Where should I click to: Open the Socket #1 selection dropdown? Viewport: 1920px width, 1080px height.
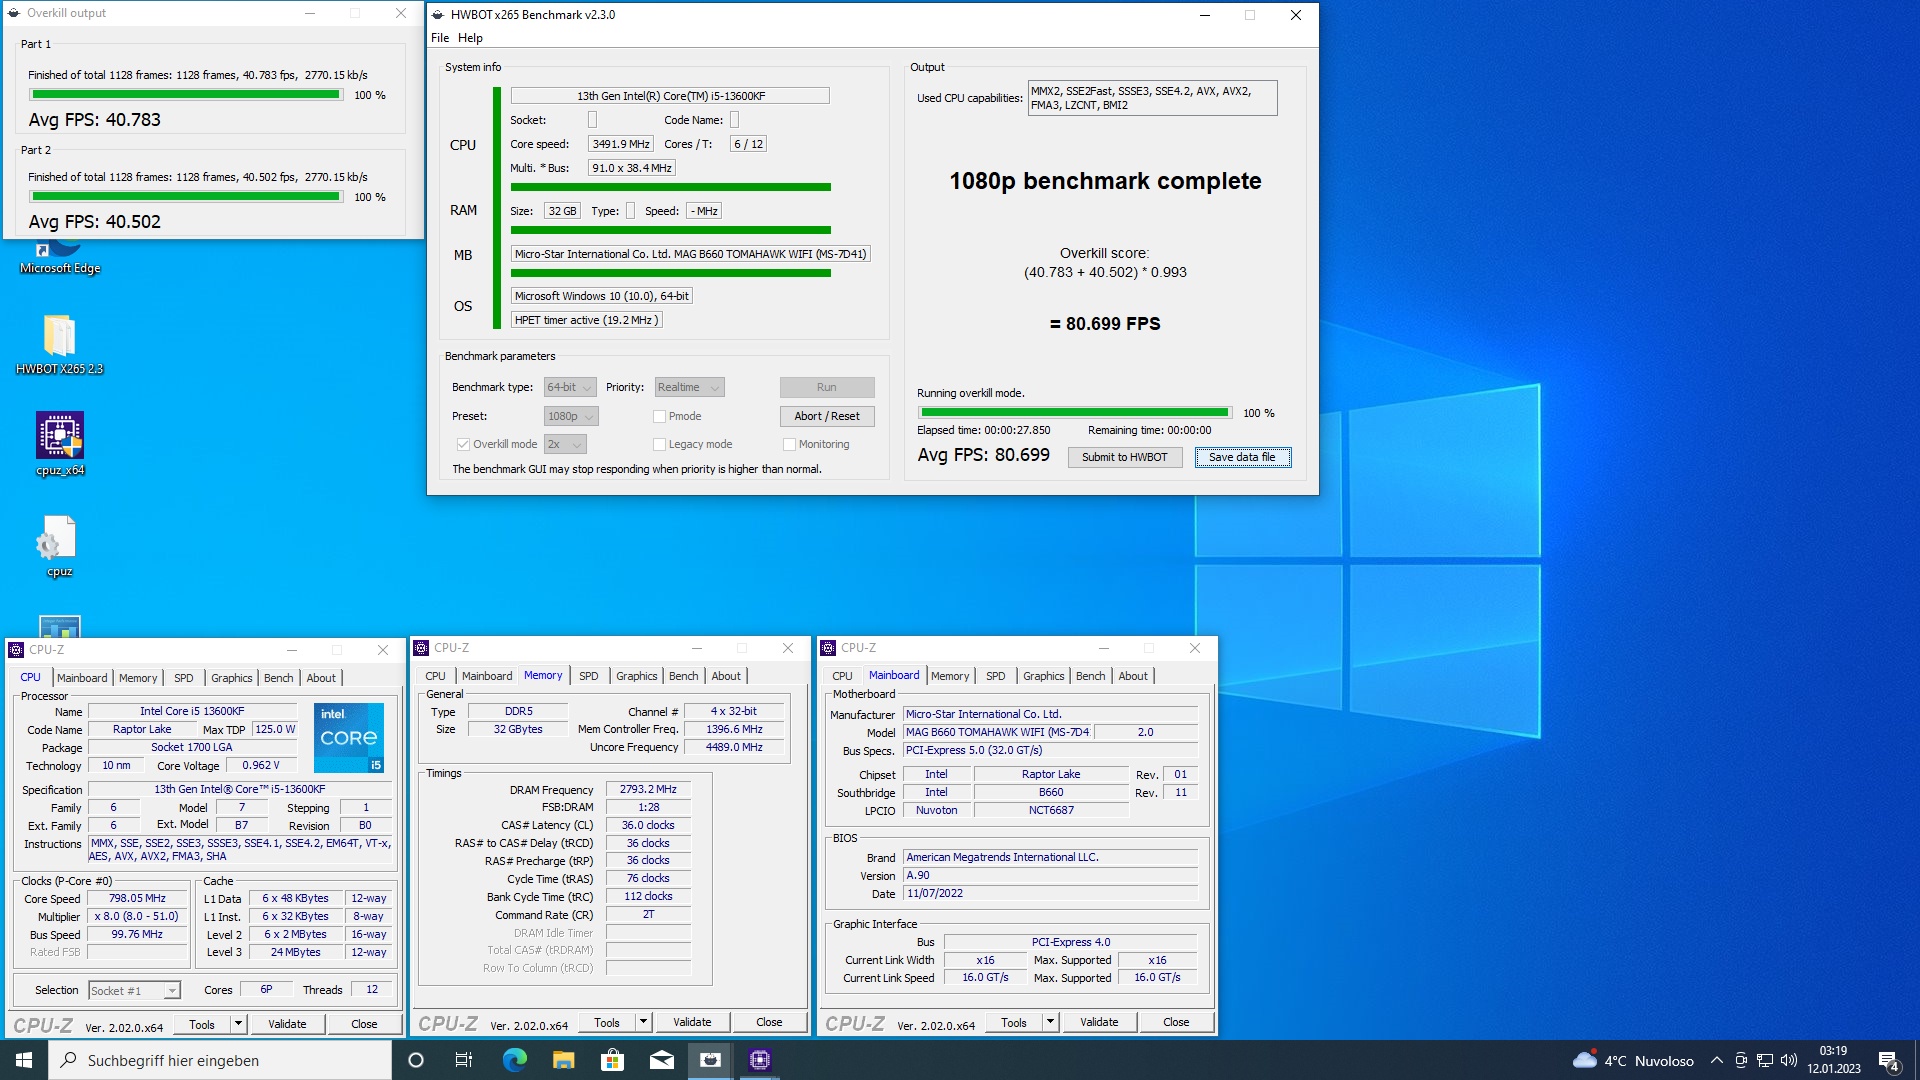click(x=134, y=990)
